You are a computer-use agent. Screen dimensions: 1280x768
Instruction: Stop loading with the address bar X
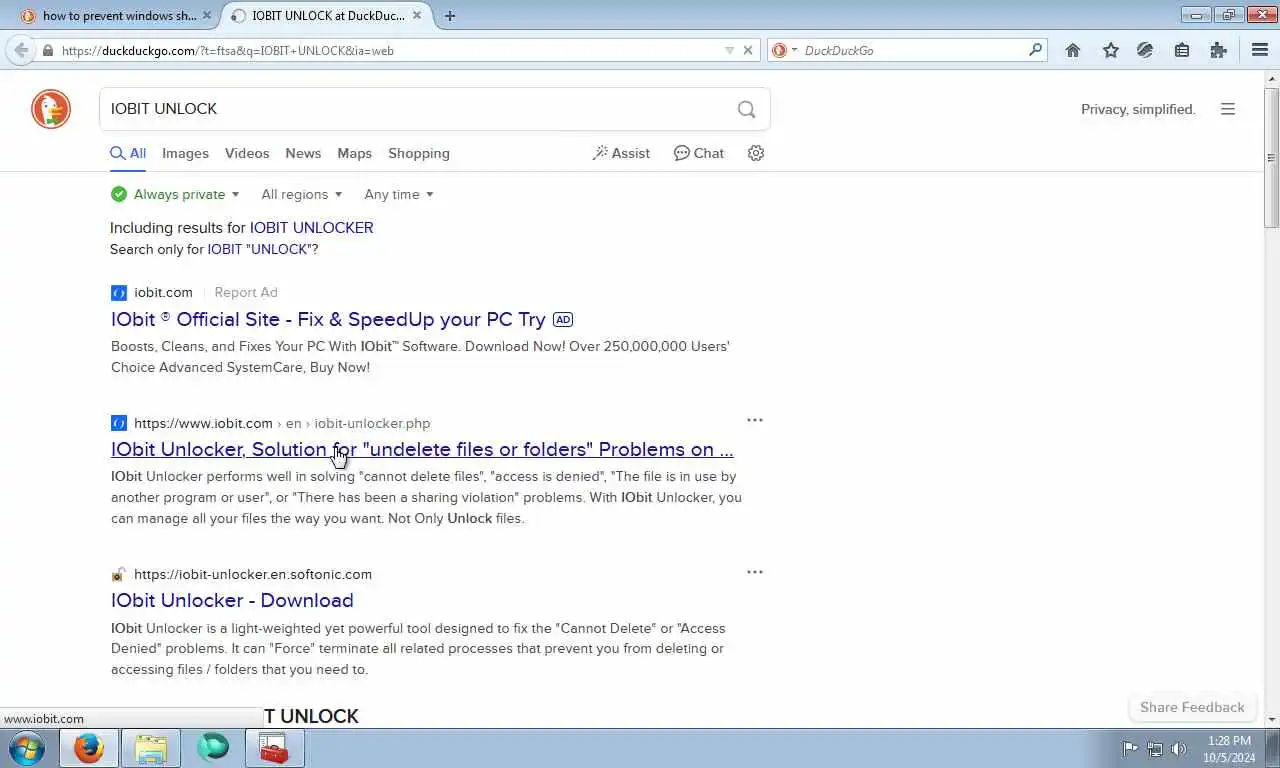coord(747,50)
